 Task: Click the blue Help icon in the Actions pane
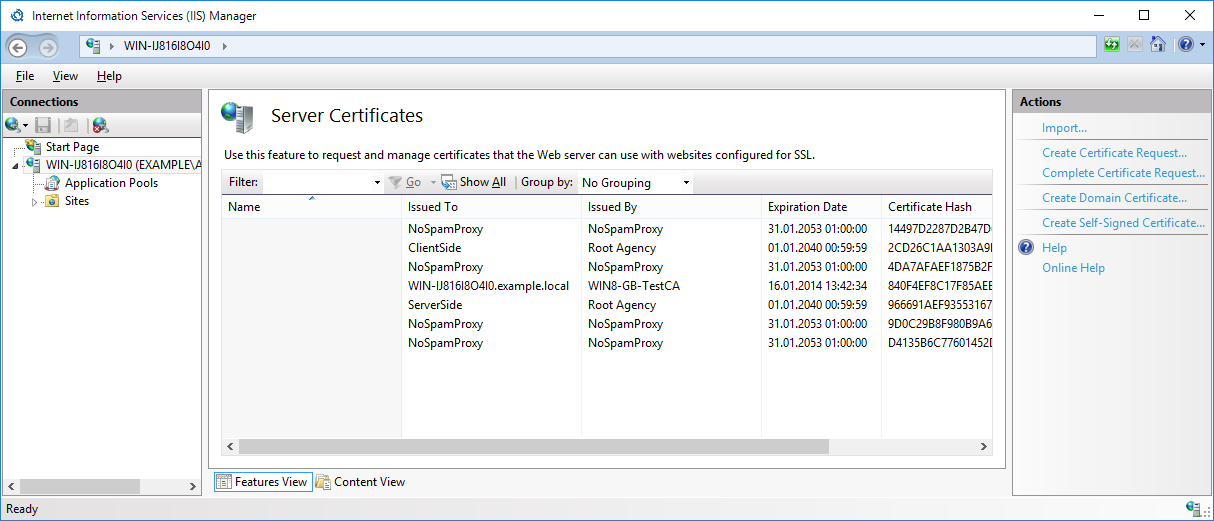1025,248
